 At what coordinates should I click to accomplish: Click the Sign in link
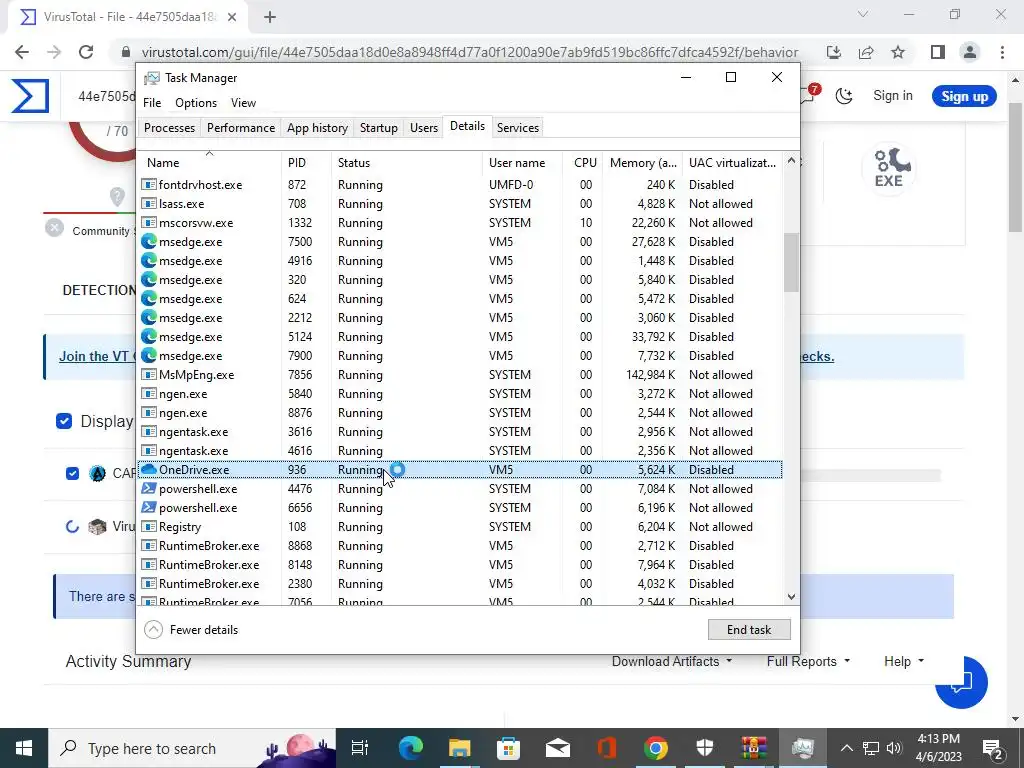tap(893, 96)
